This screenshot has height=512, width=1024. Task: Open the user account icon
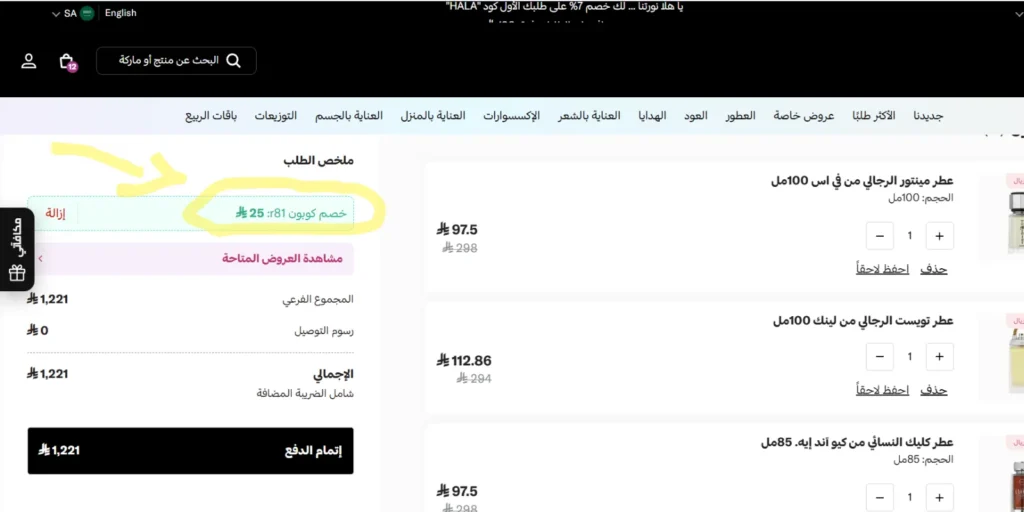[x=29, y=61]
